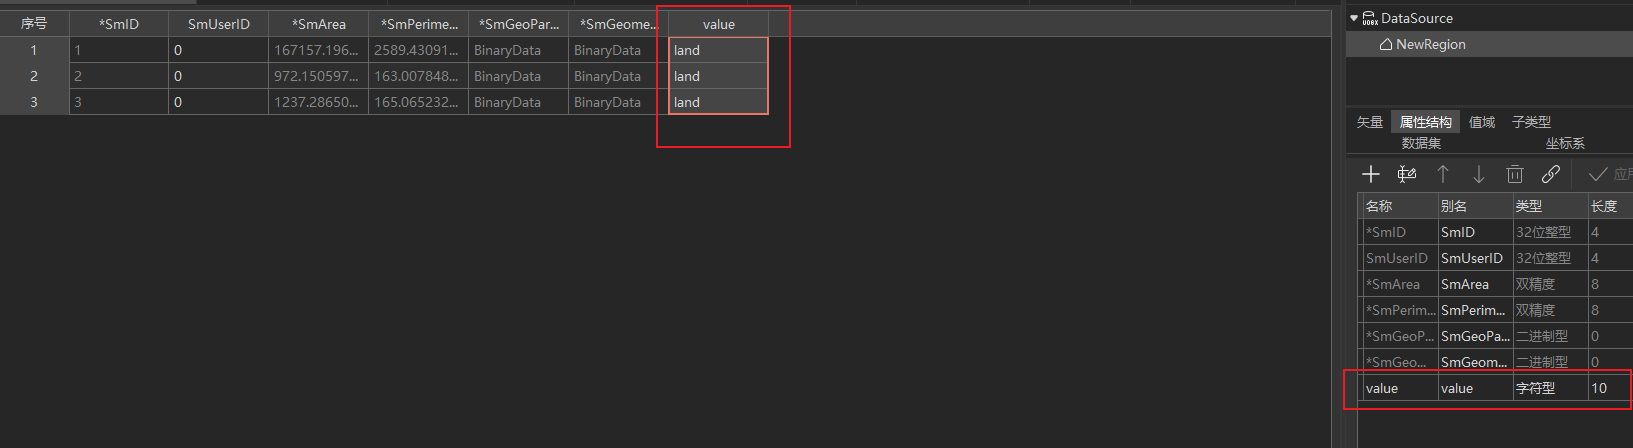Open the 属性结构 tab

[1425, 122]
